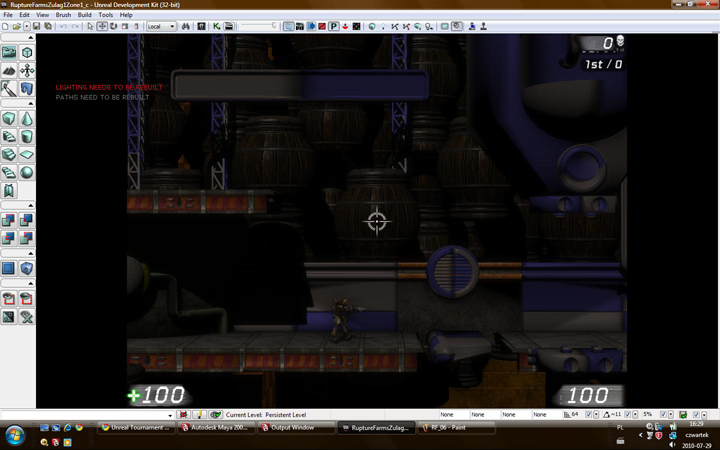Switch to Autodesk Maya taskbar button
The height and width of the screenshot is (450, 720).
tap(217, 428)
